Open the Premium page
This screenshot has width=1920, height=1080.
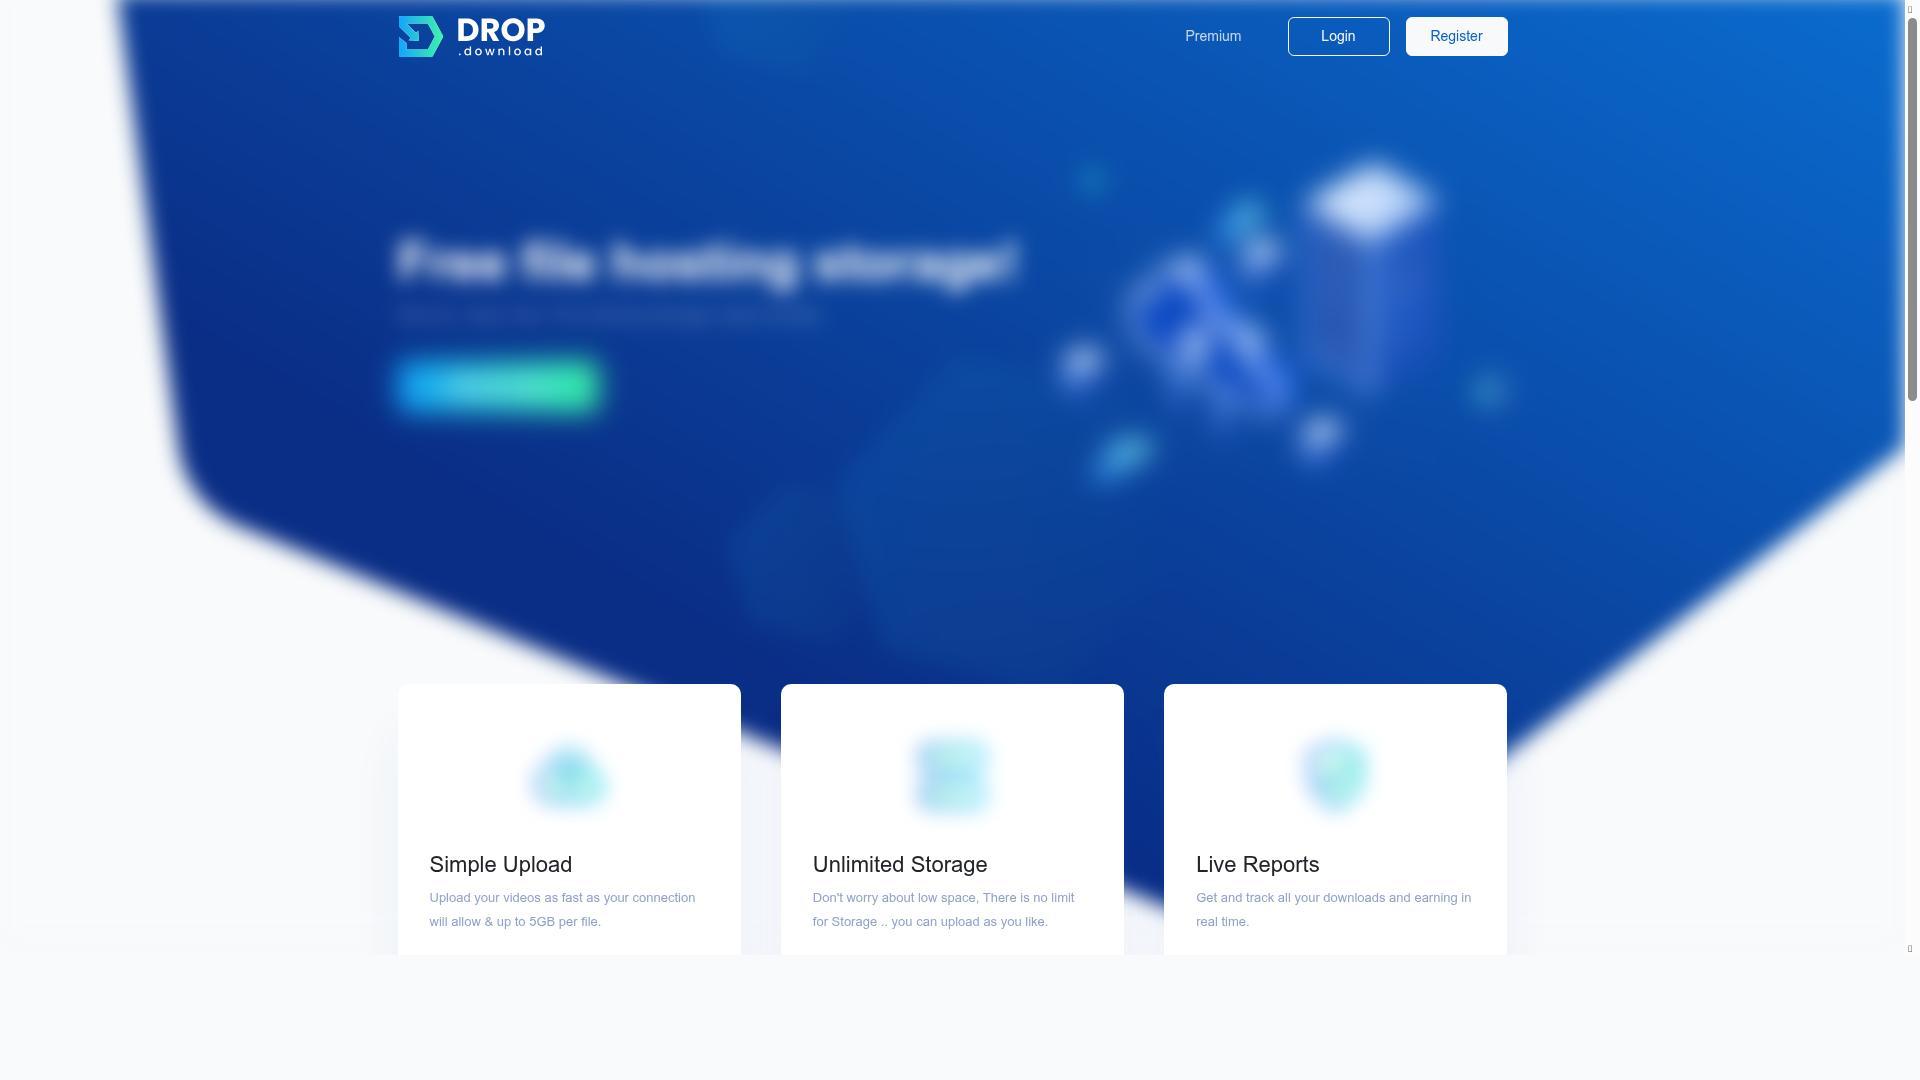pos(1212,36)
